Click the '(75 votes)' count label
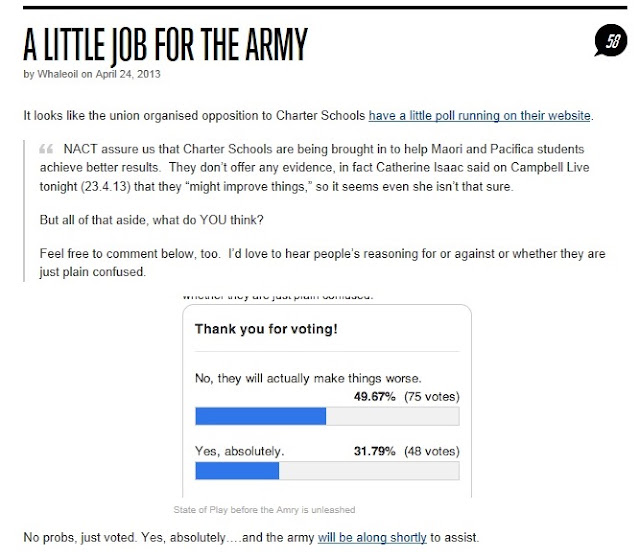Image resolution: width=640 pixels, height=559 pixels. point(432,397)
